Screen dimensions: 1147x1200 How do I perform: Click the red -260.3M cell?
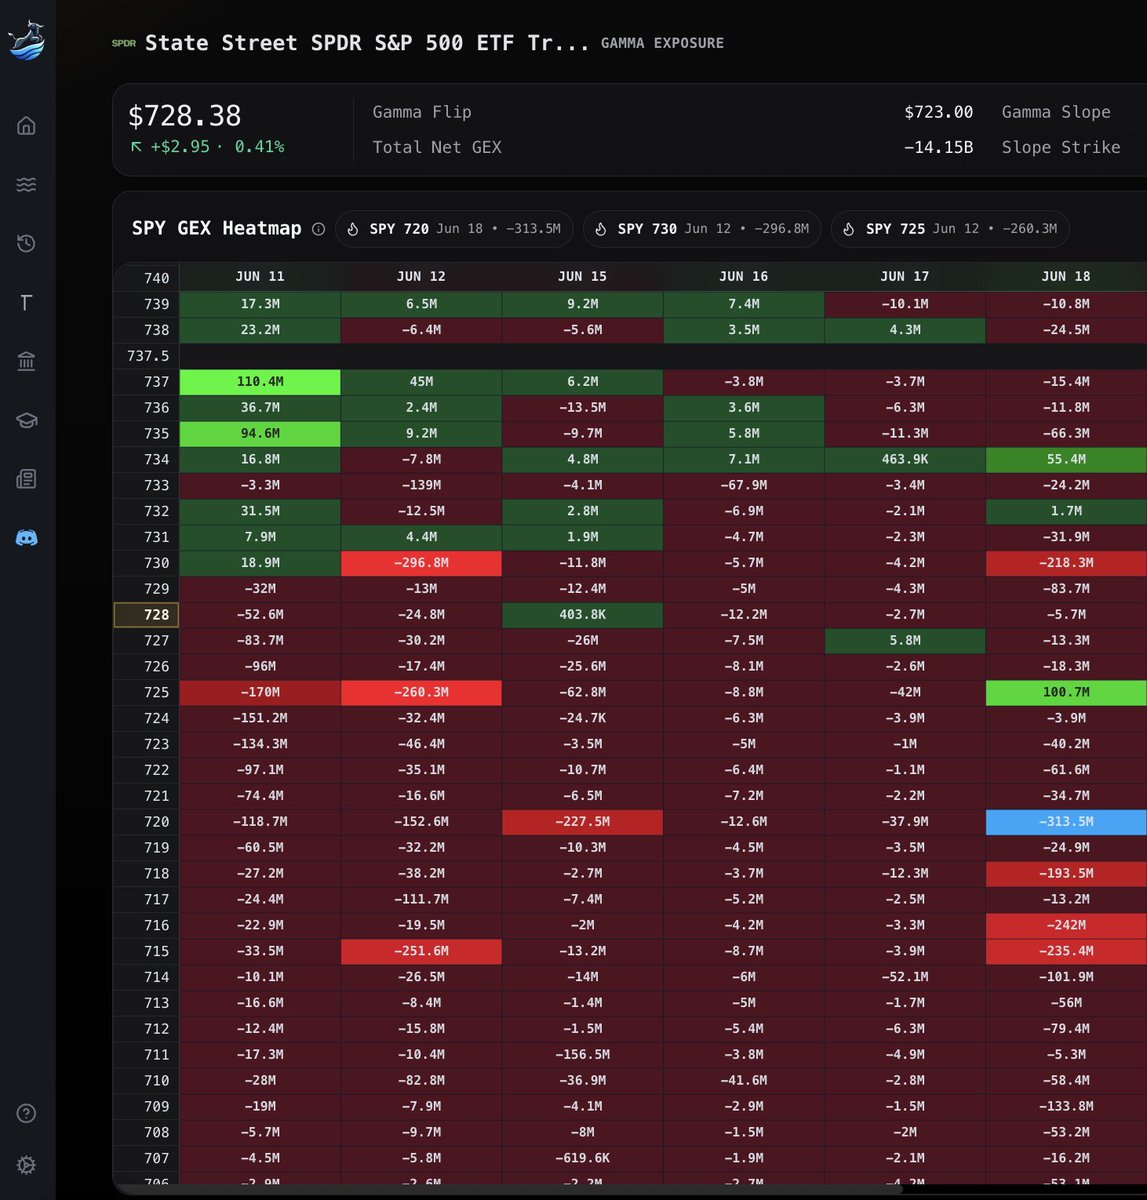pos(421,692)
